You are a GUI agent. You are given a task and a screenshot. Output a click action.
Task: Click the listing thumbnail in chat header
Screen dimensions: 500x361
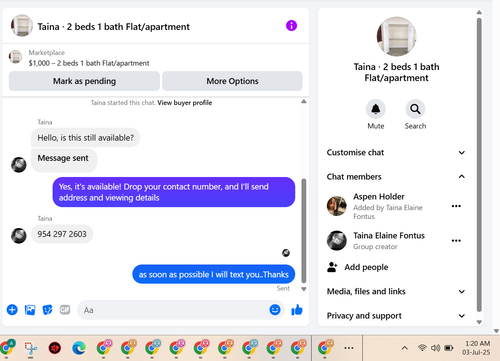pyautogui.click(x=22, y=25)
